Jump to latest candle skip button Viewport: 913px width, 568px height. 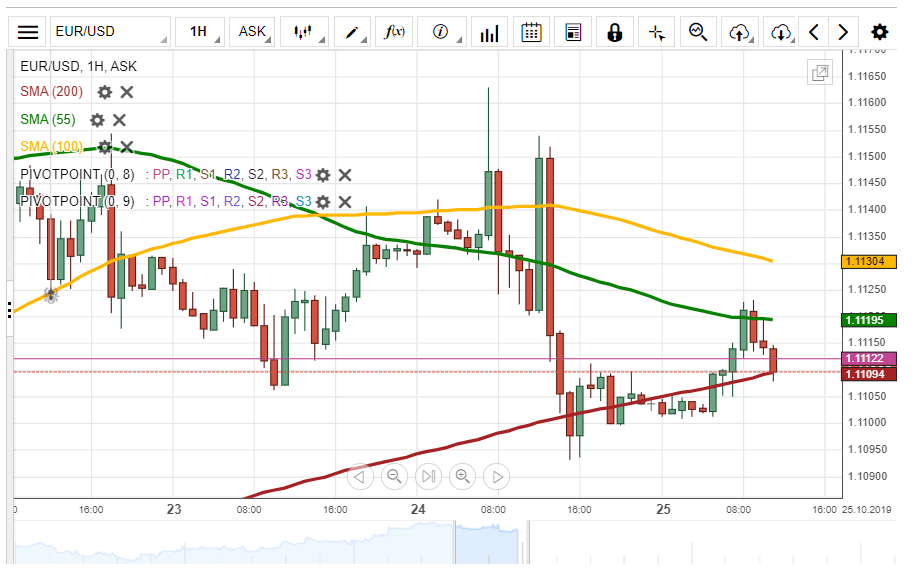tap(429, 477)
